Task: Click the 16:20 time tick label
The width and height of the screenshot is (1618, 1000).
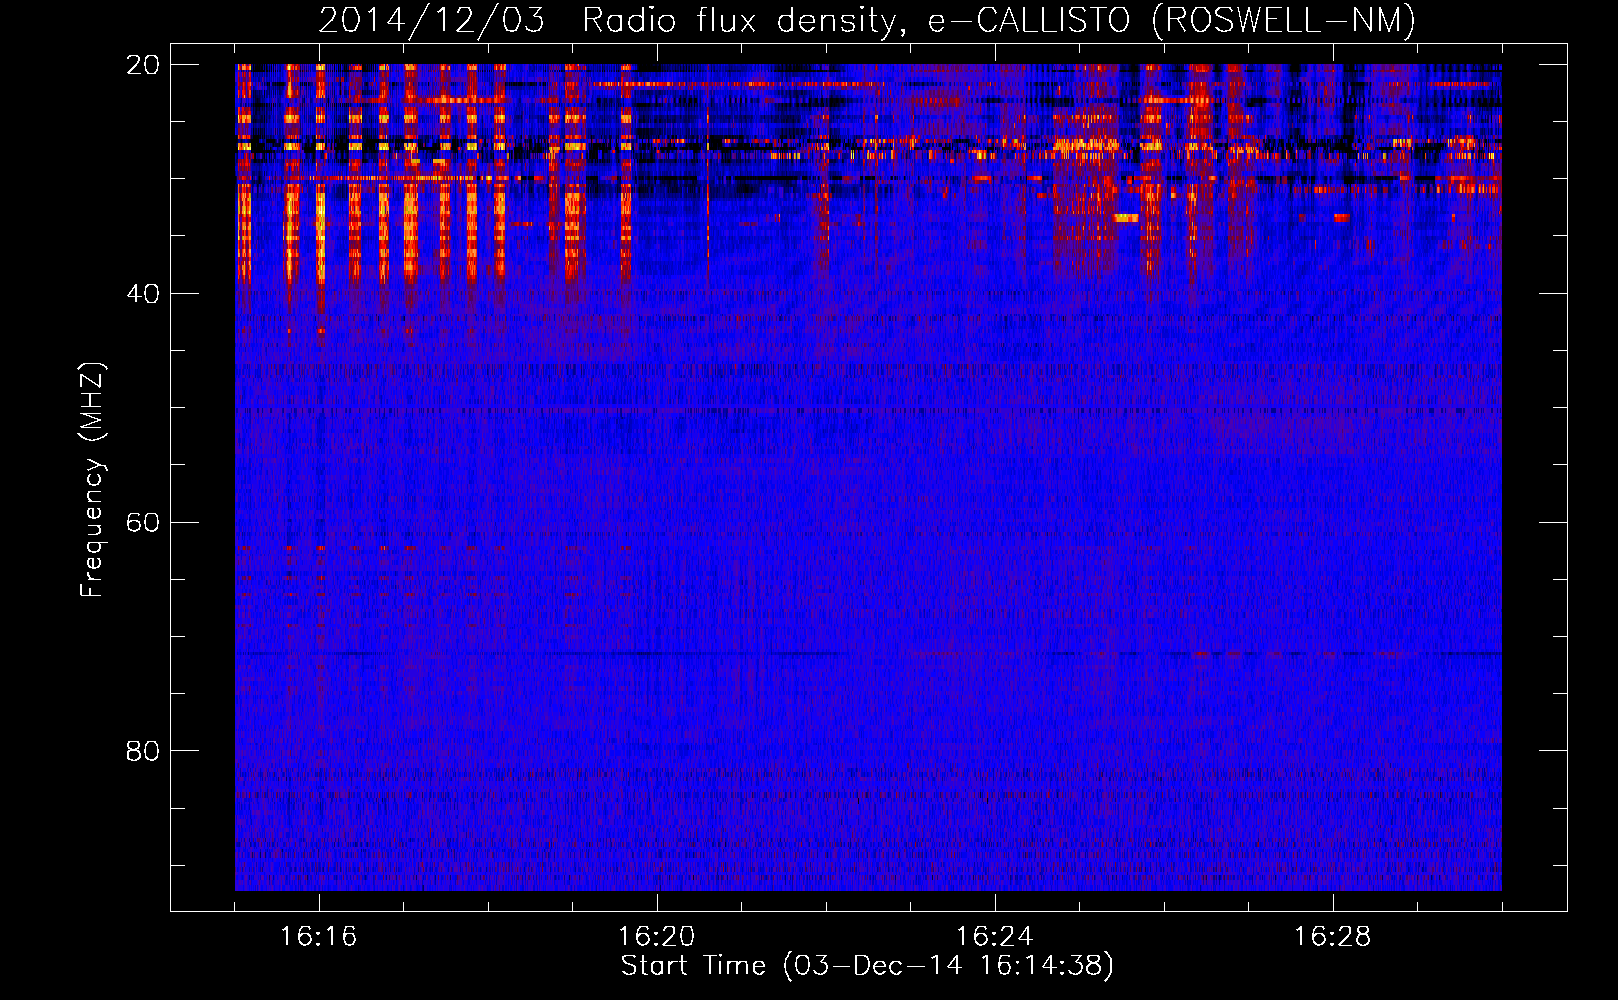Action: click(x=657, y=937)
